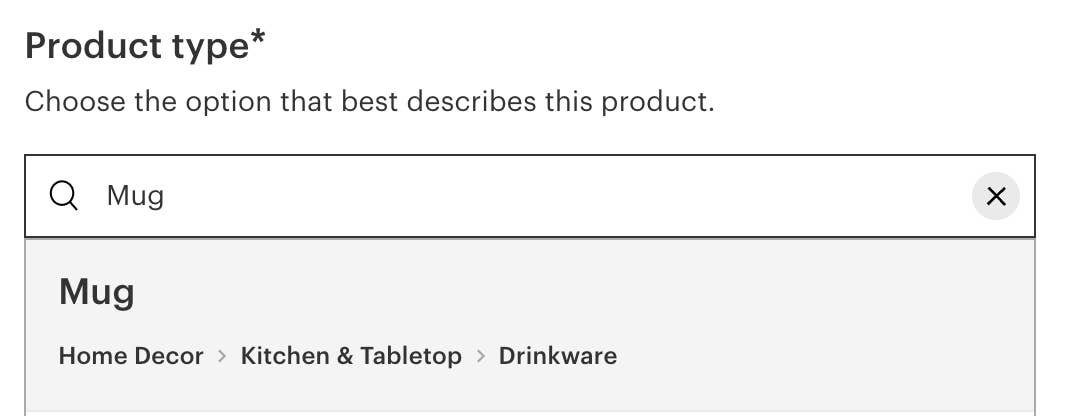
Task: Clear the search with the X button
Action: coord(995,197)
